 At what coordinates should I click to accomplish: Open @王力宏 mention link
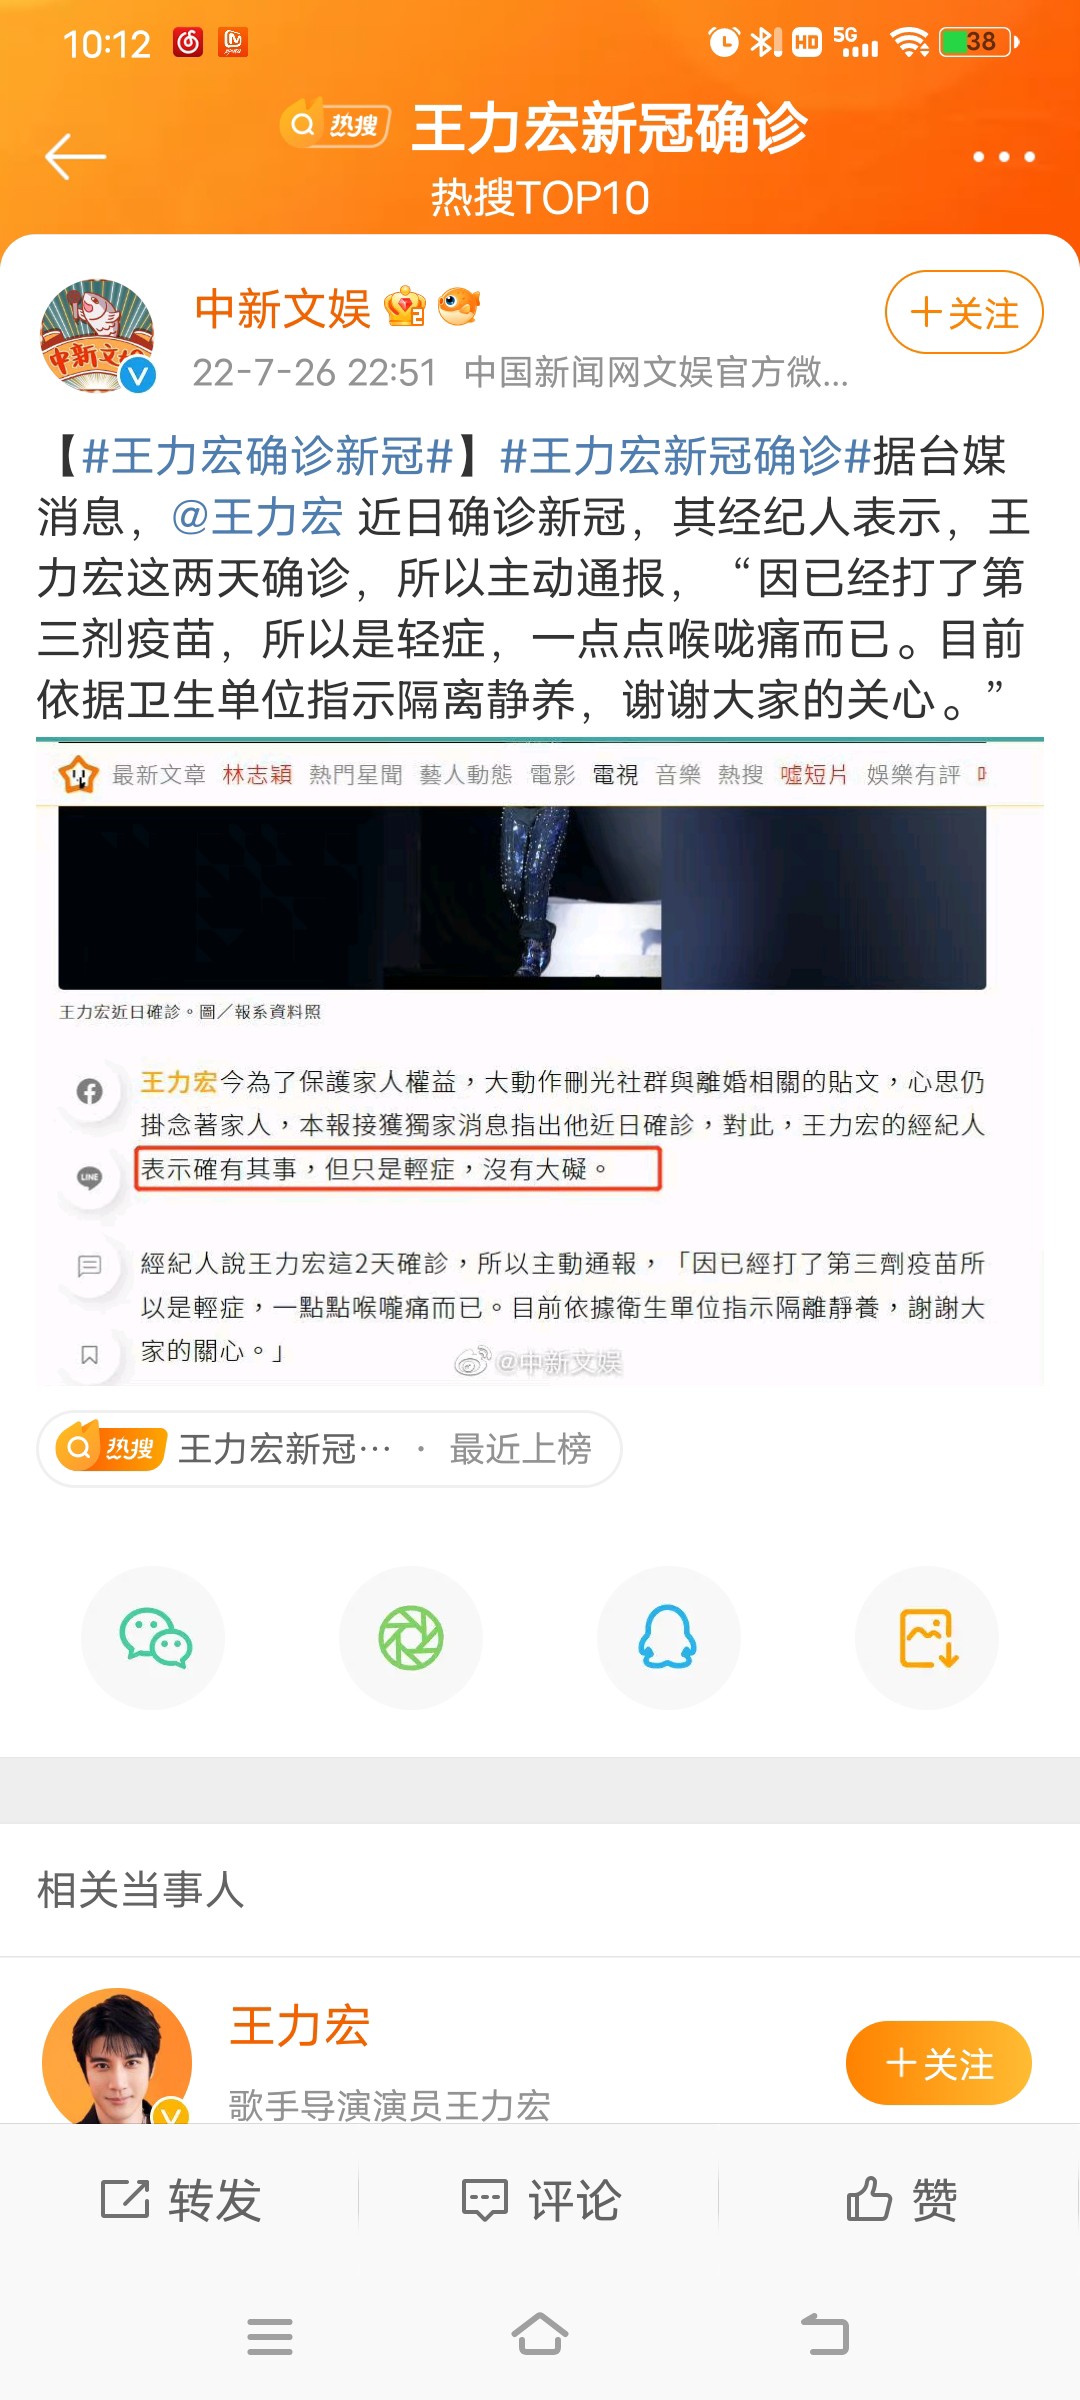click(257, 517)
